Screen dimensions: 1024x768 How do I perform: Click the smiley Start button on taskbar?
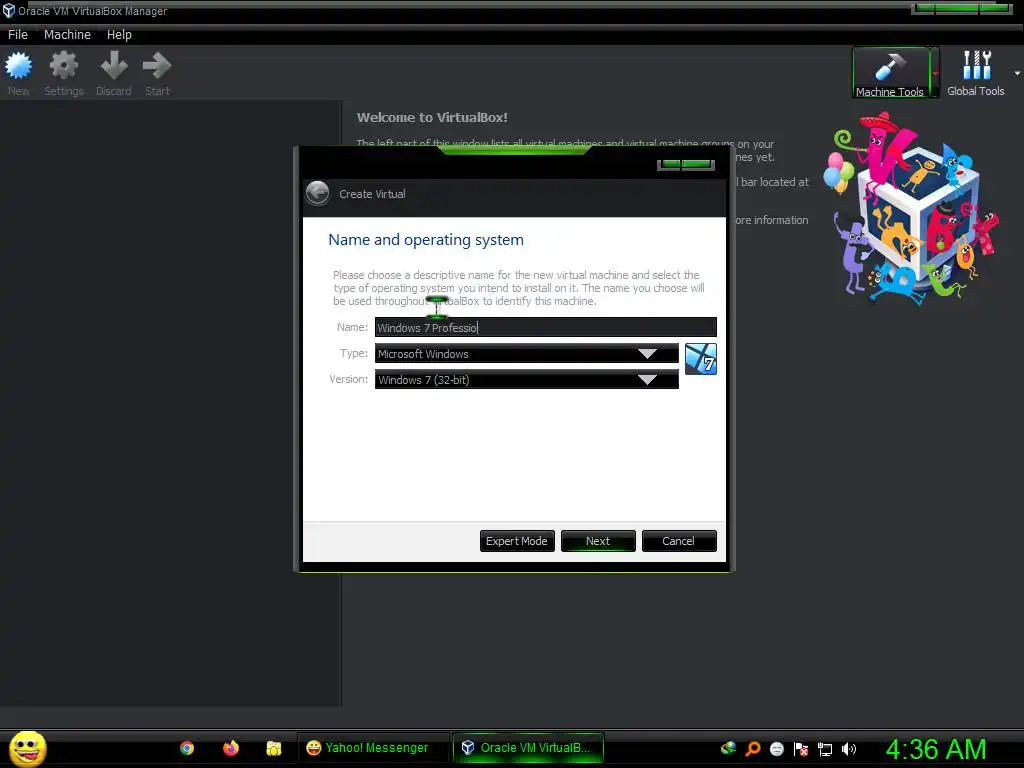pyautogui.click(x=27, y=748)
